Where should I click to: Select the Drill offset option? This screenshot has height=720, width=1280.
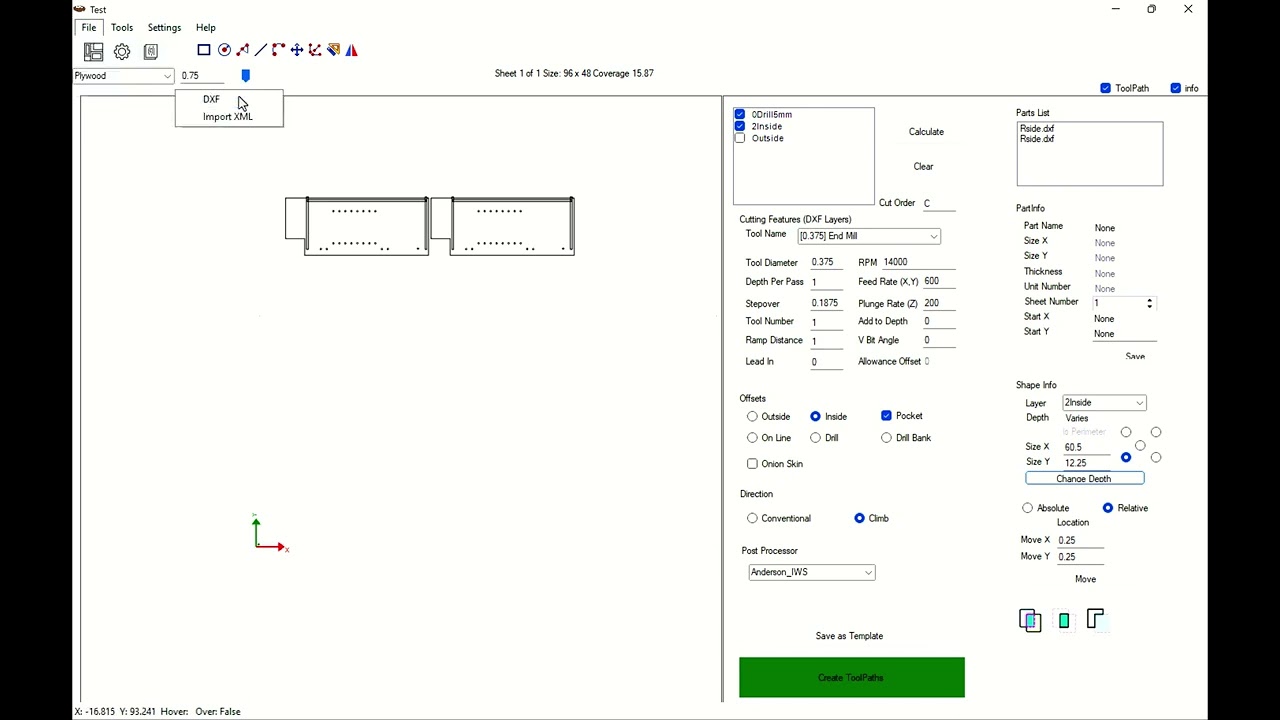coord(815,438)
